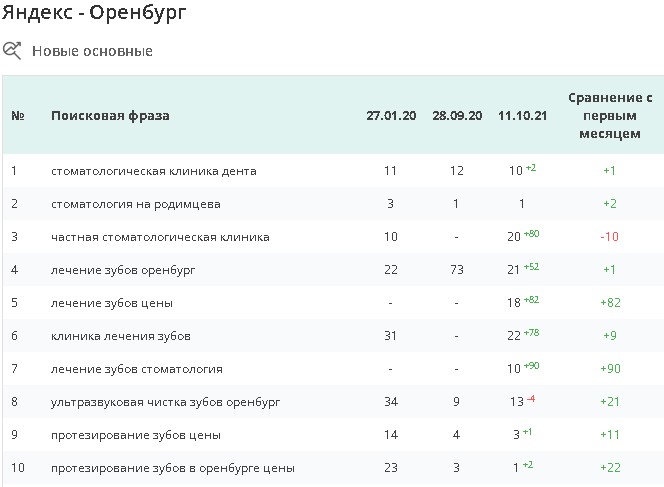This screenshot has height=487, width=664.
Task: Sort by the № column header
Action: click(17, 115)
